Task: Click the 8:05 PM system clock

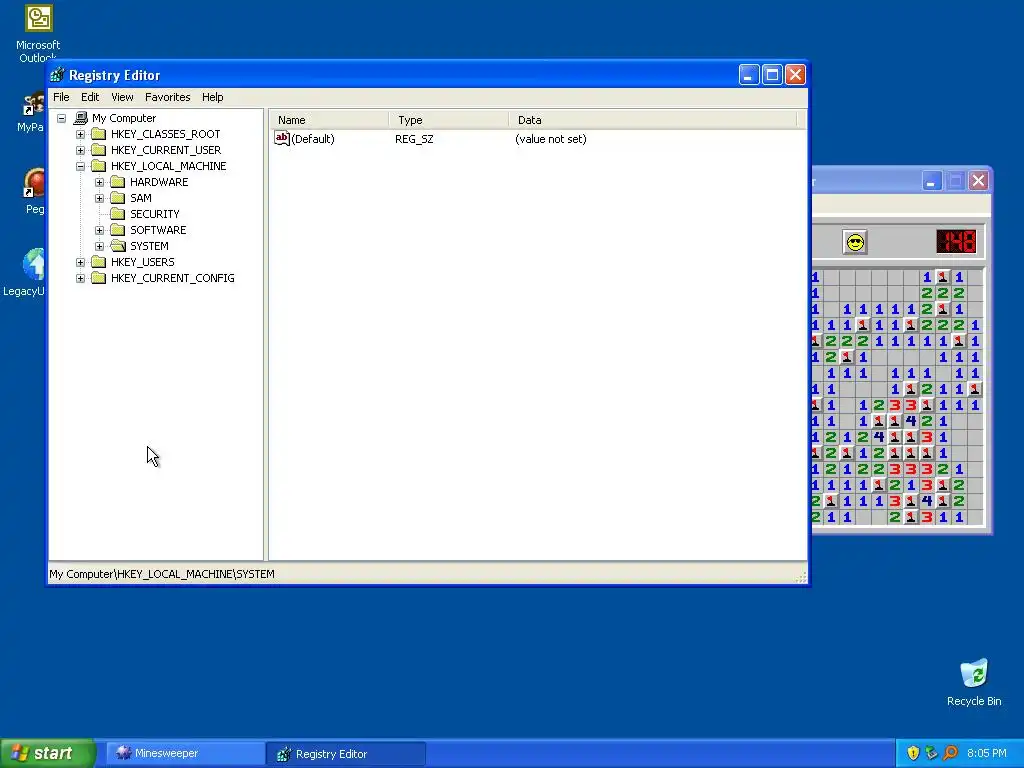Action: (x=987, y=753)
